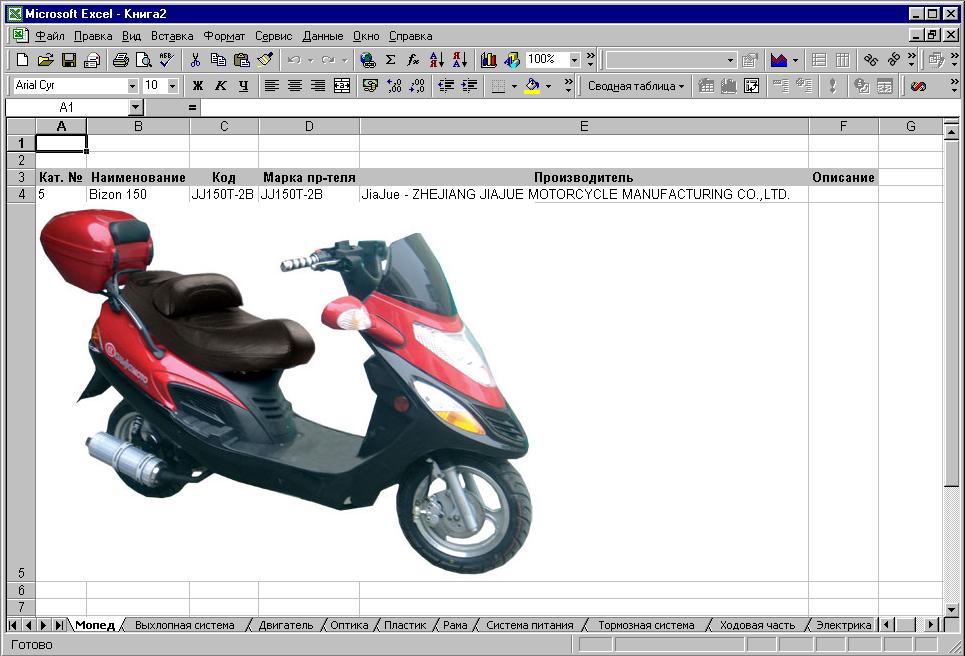Click the Insert Hyperlink globe icon
This screenshot has height=656, width=965.
pos(367,60)
